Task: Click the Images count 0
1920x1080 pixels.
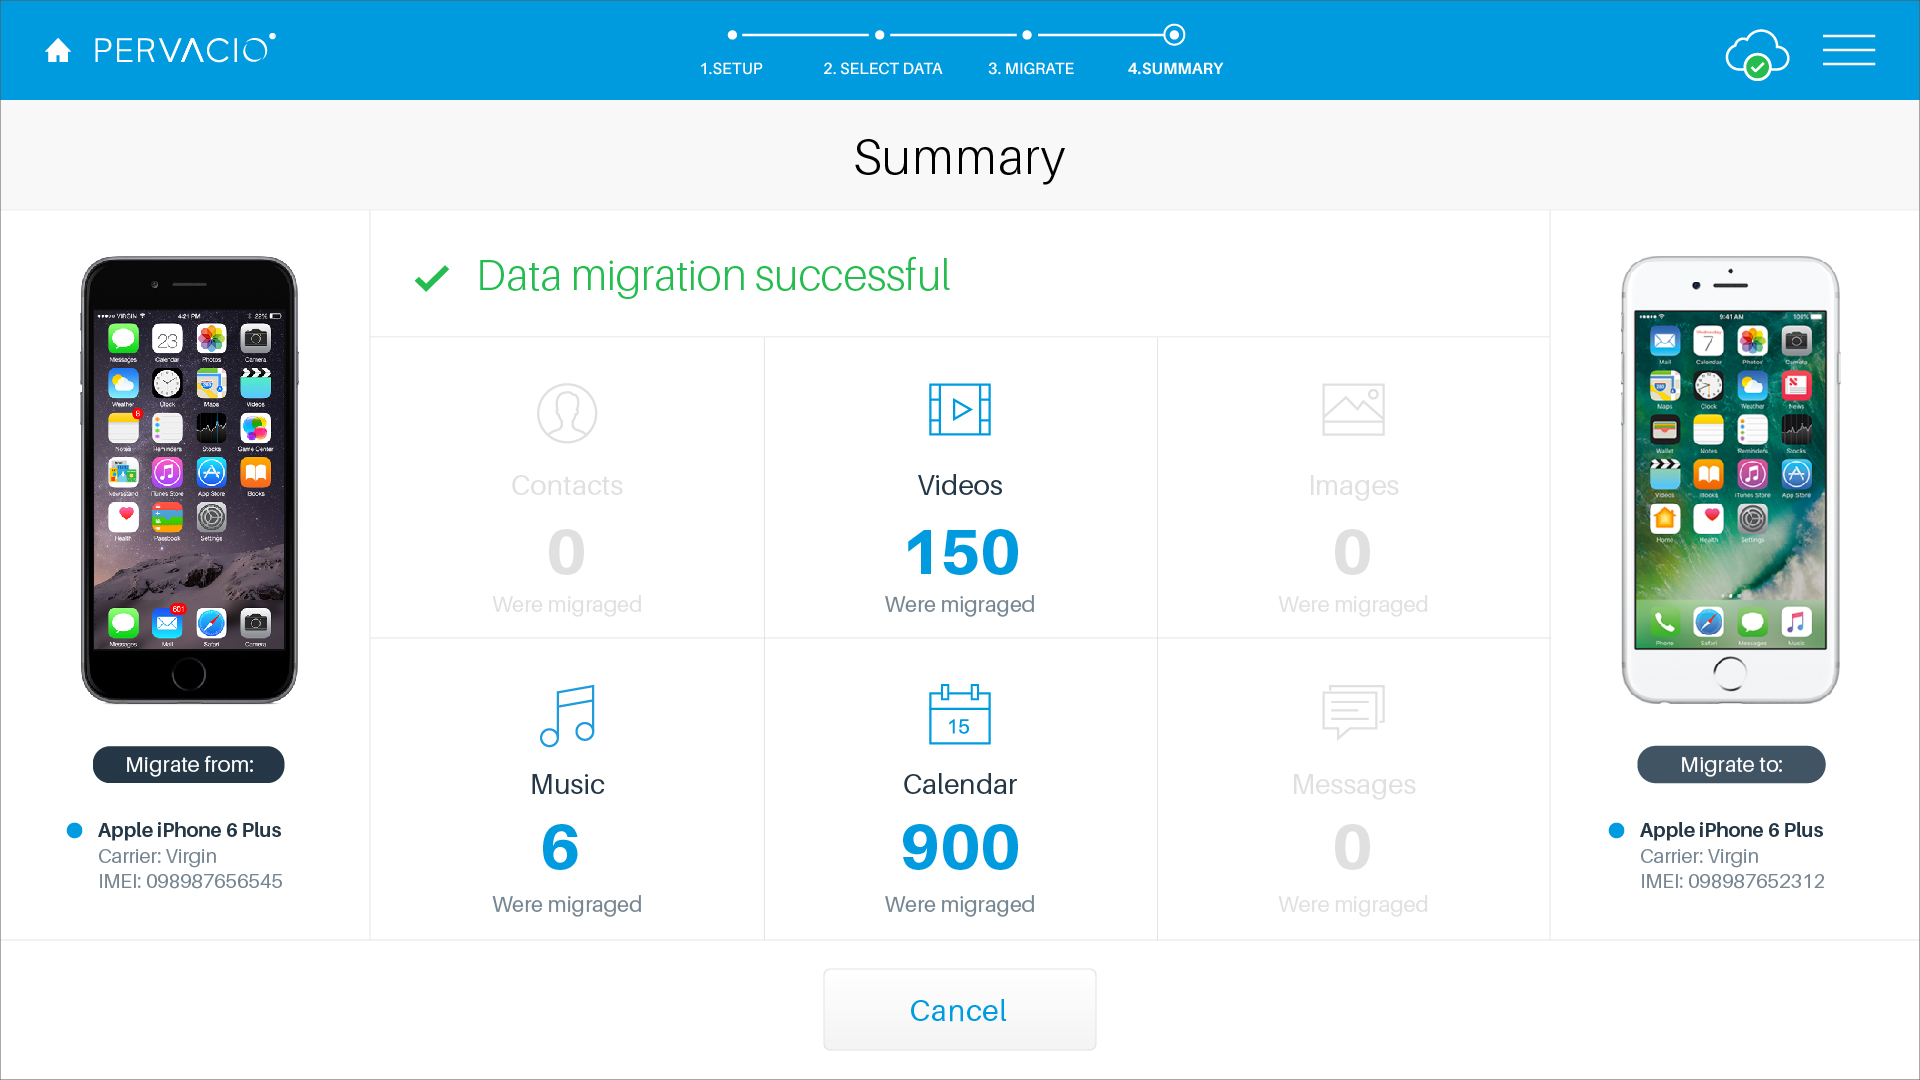Action: pos(1352,553)
